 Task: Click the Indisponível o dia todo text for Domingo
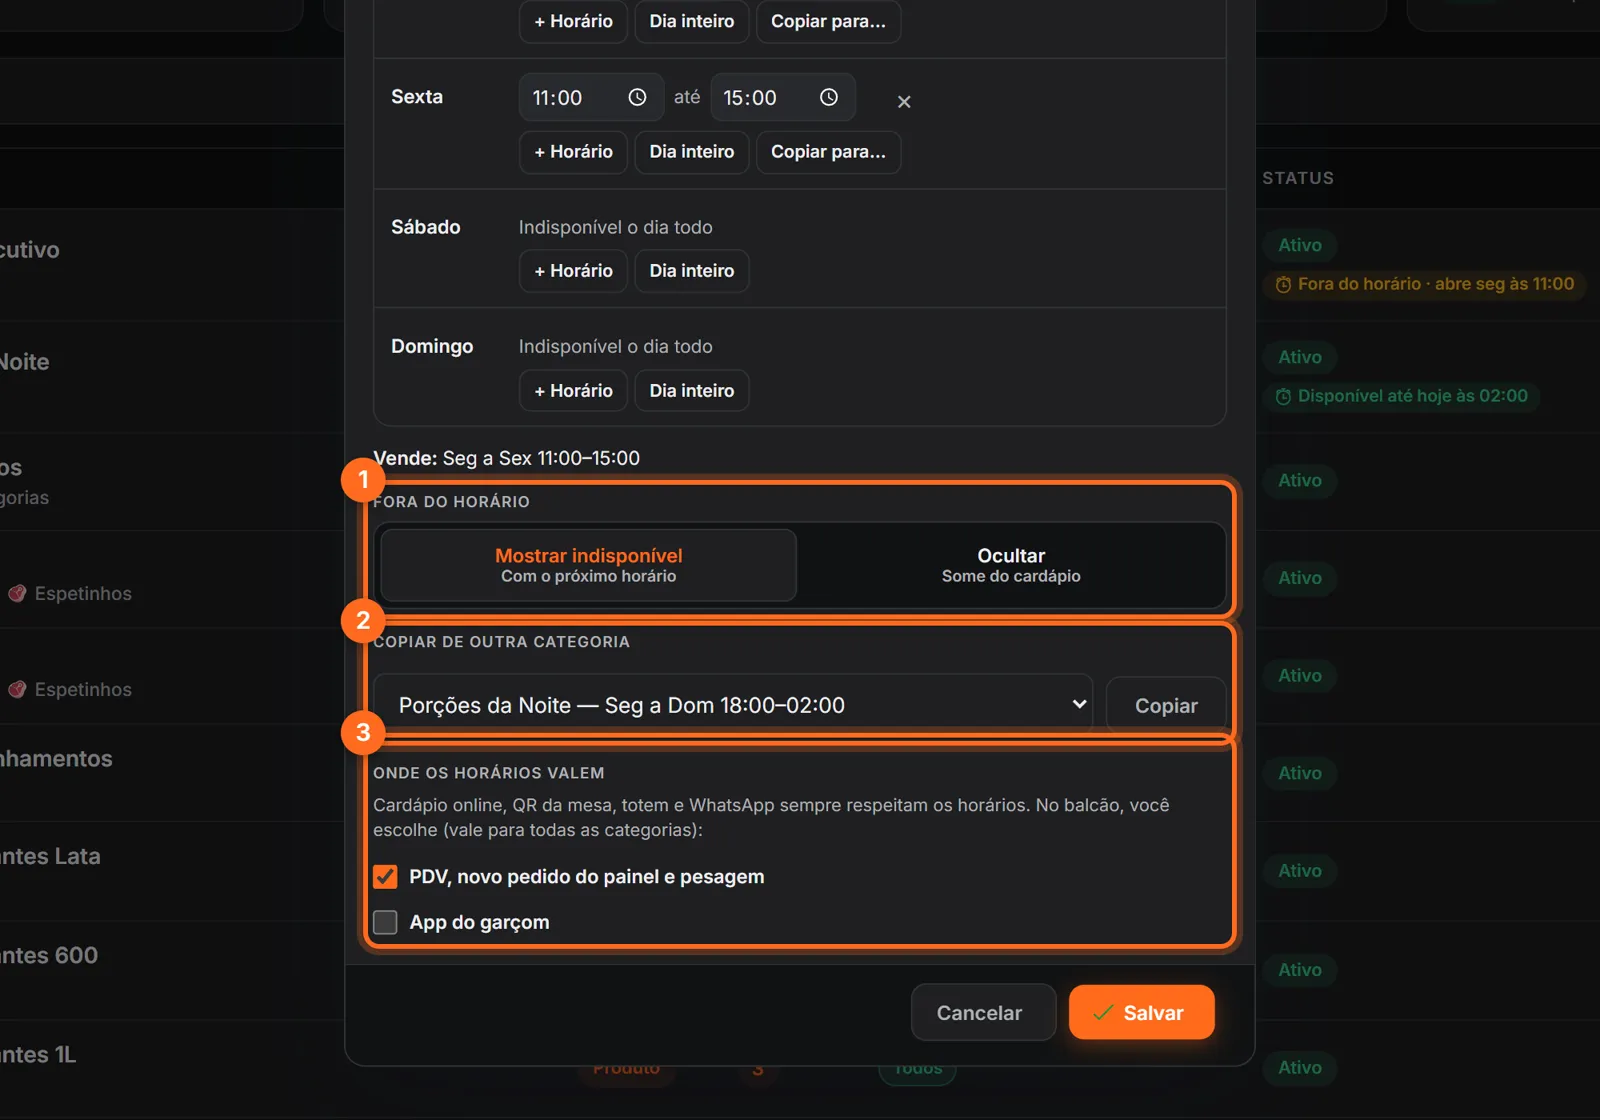615,346
